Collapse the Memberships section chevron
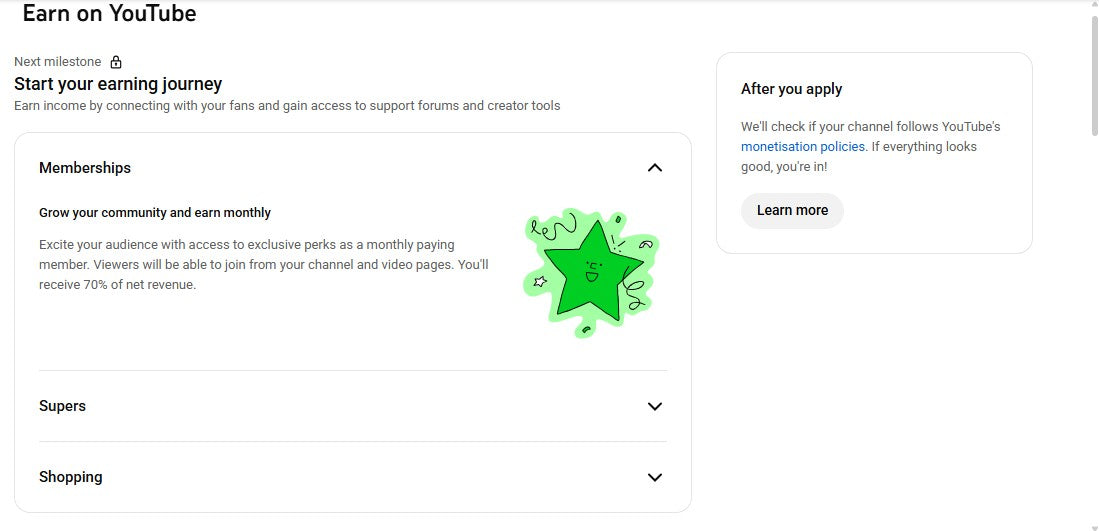Image resolution: width=1099 pixels, height=531 pixels. [x=655, y=168]
